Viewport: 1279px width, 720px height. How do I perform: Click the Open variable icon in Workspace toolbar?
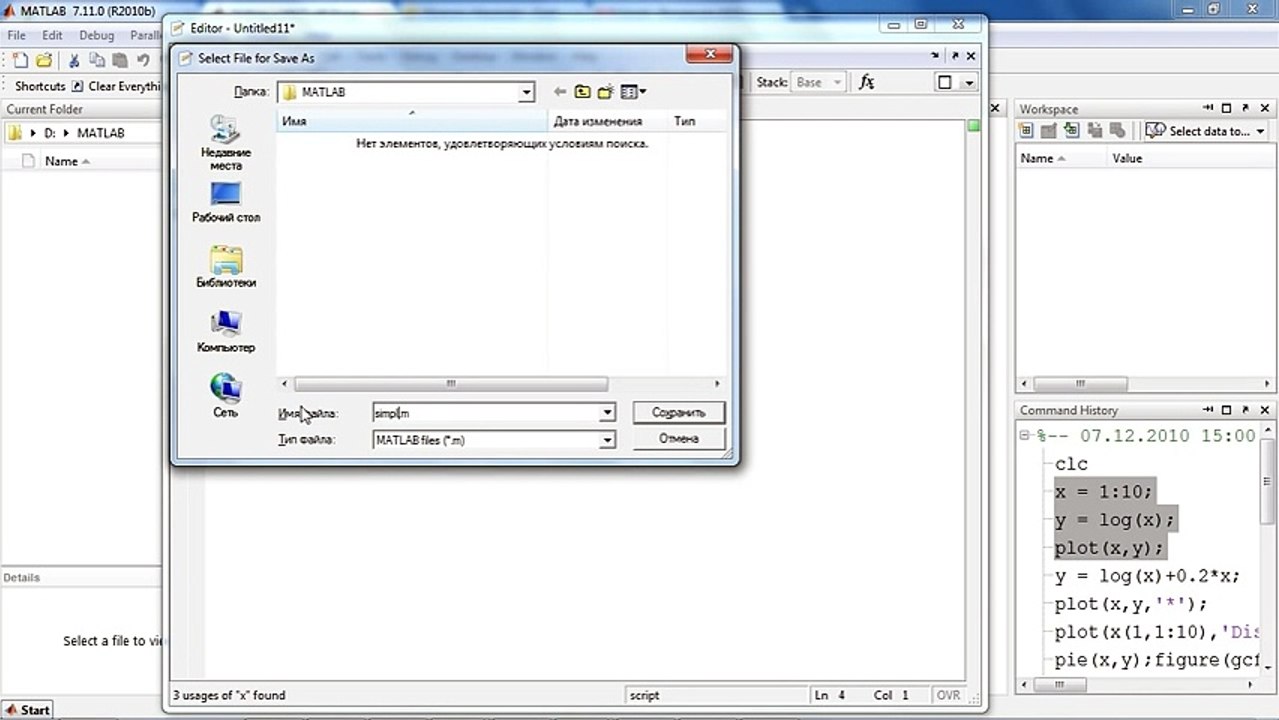click(x=1049, y=131)
